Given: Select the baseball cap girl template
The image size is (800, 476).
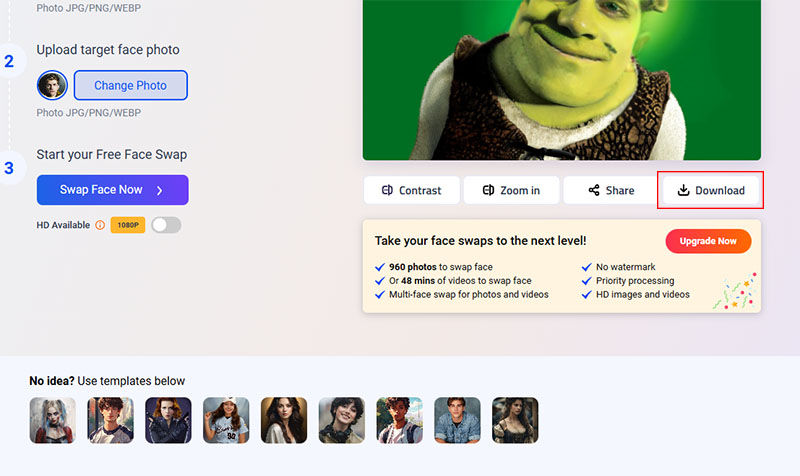Looking at the screenshot, I should point(226,420).
